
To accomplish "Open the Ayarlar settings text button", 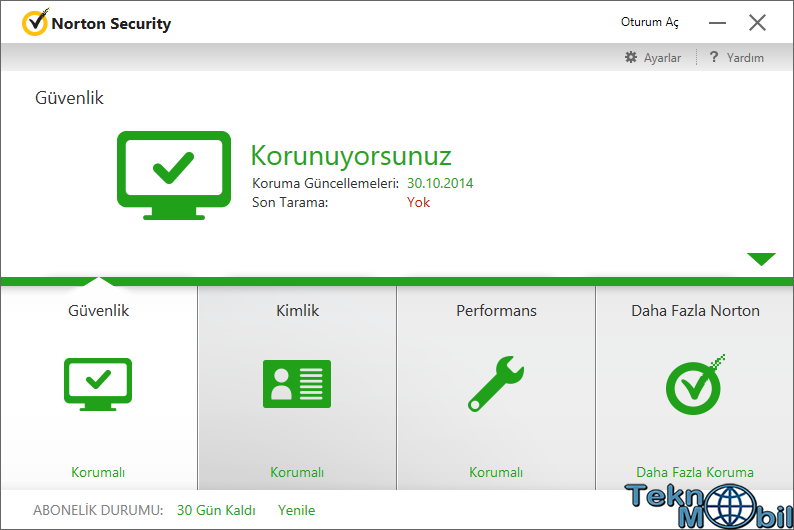I will click(662, 58).
